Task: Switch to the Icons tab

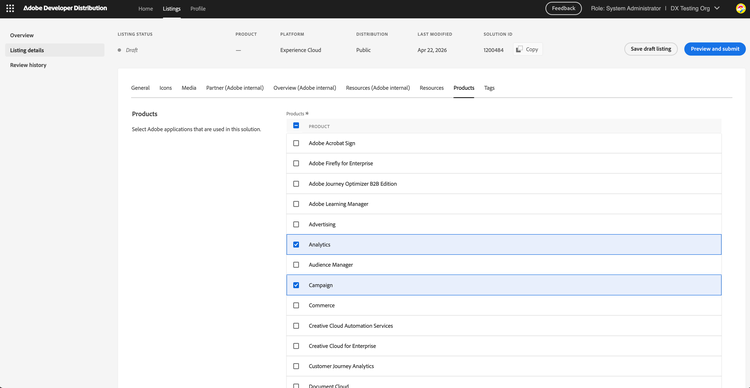Action: (x=165, y=88)
